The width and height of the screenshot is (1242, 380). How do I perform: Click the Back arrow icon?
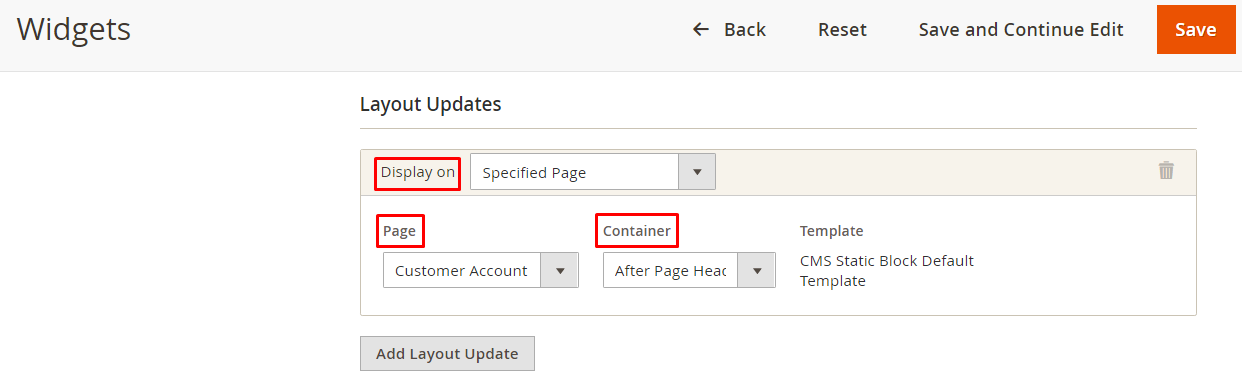pos(701,30)
